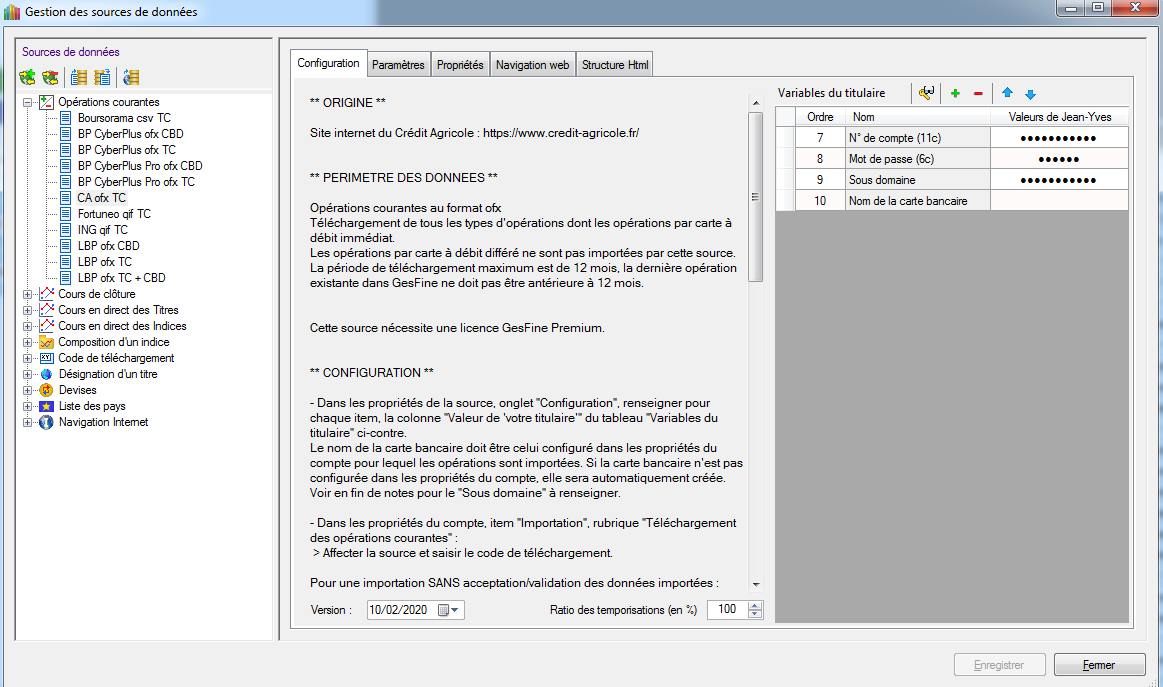This screenshot has width=1163, height=687.
Task: Move variable up with blue arrow
Action: [x=1007, y=93]
